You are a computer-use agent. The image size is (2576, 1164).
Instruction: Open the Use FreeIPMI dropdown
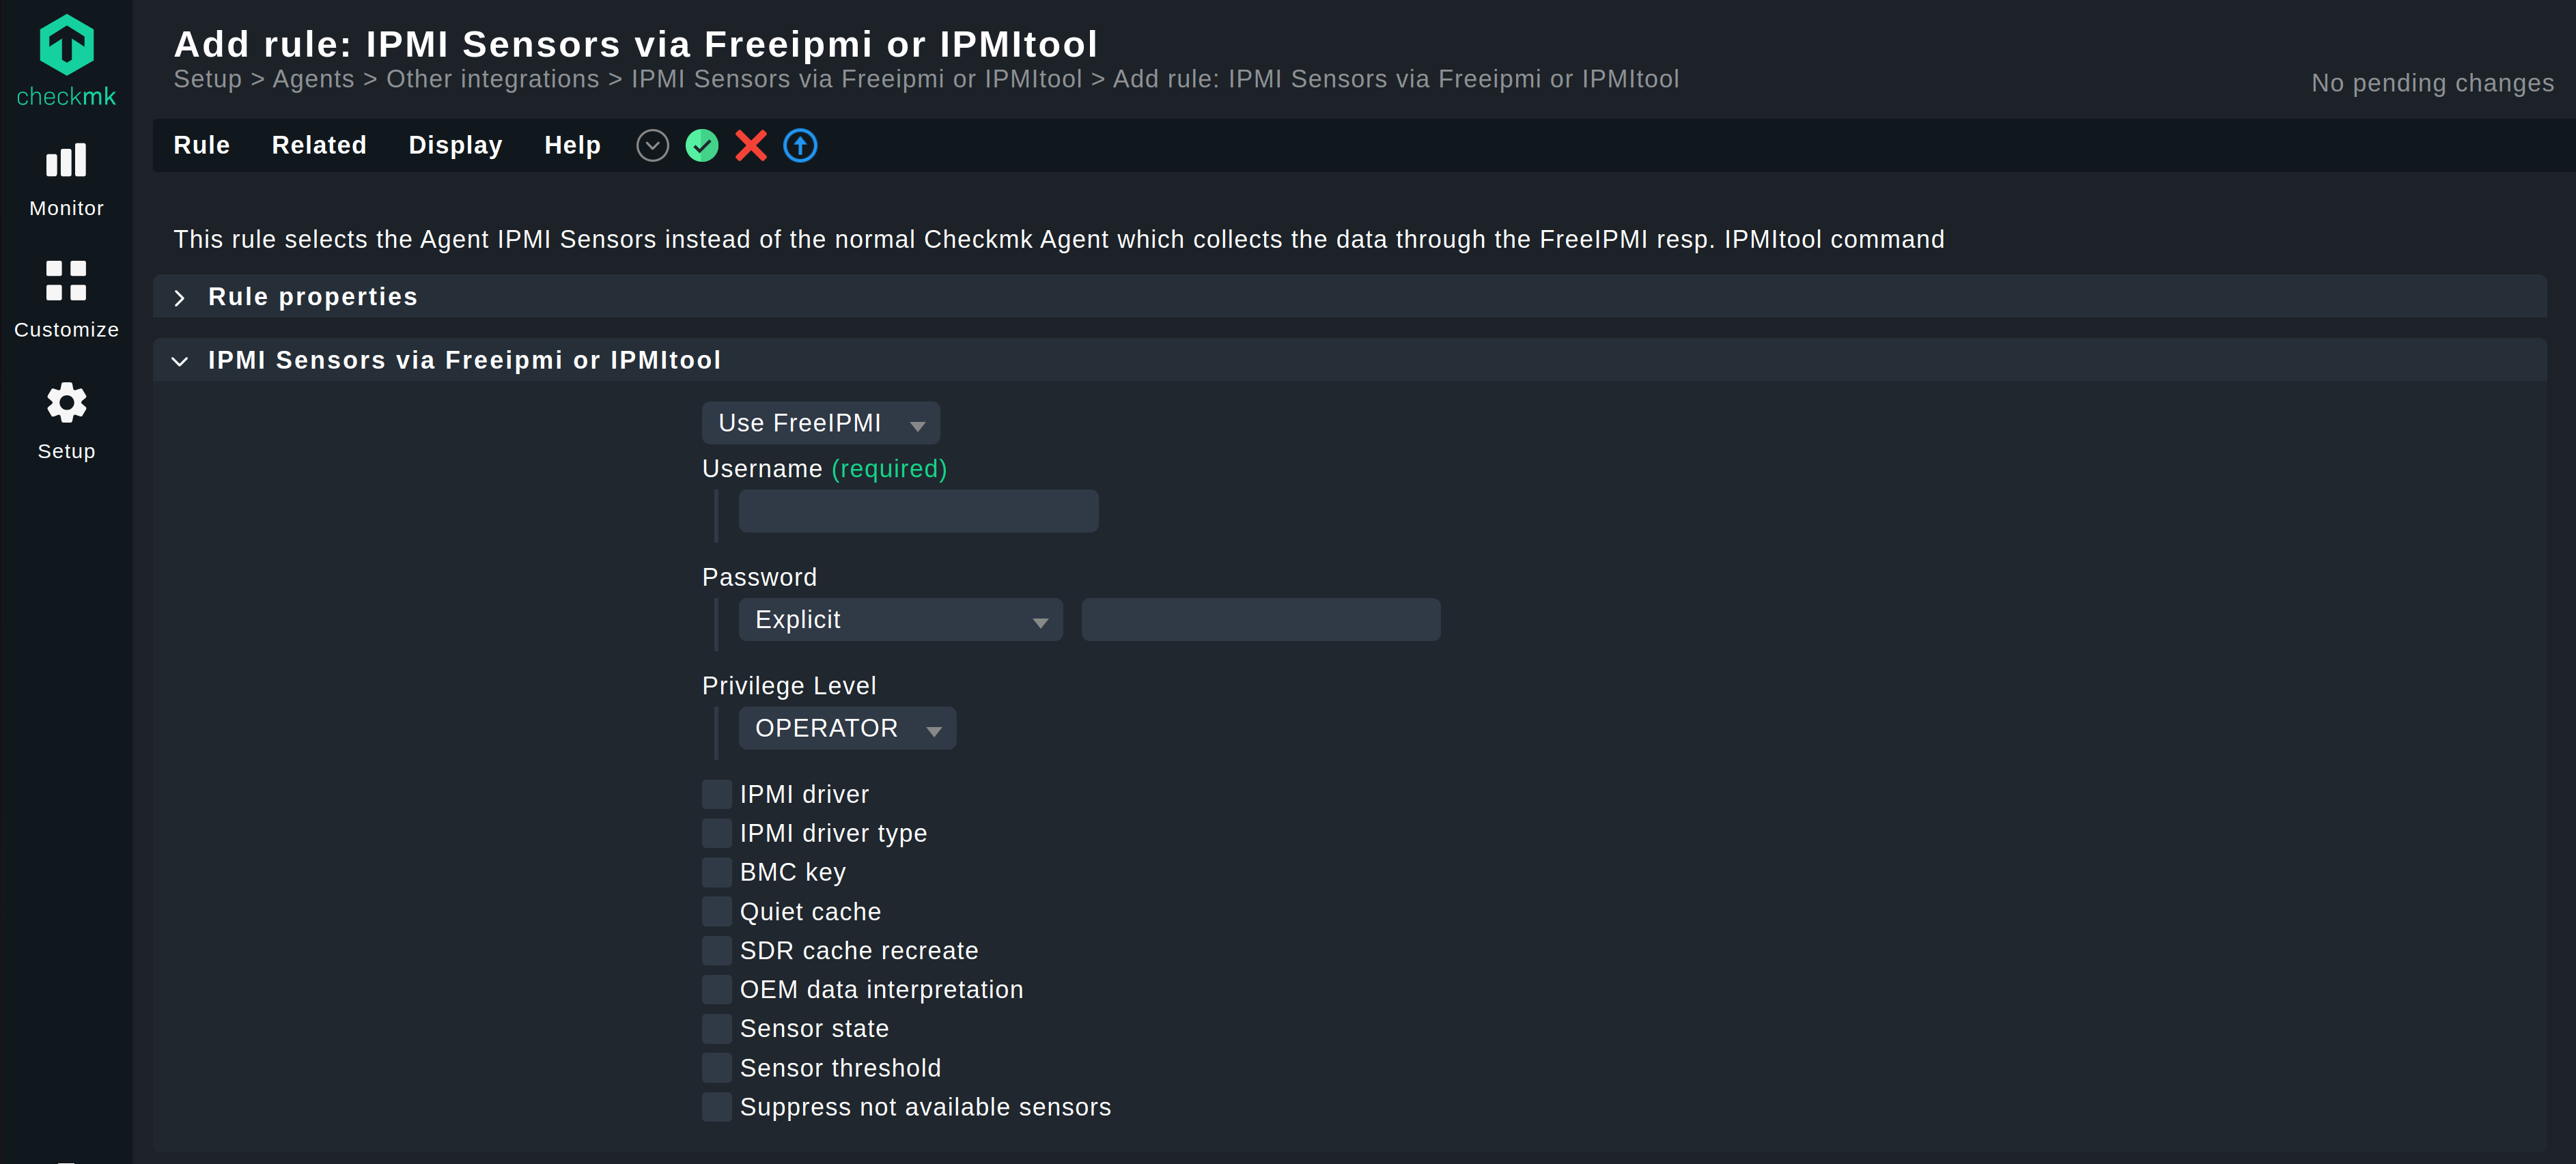point(820,423)
